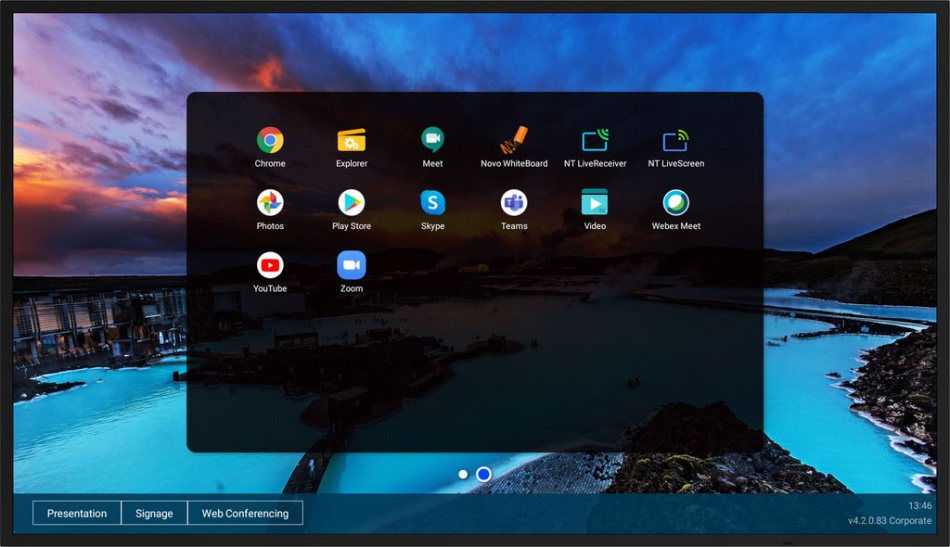Screen dimensions: 950x547
Task: Launch the Zoom app
Action: point(351,265)
